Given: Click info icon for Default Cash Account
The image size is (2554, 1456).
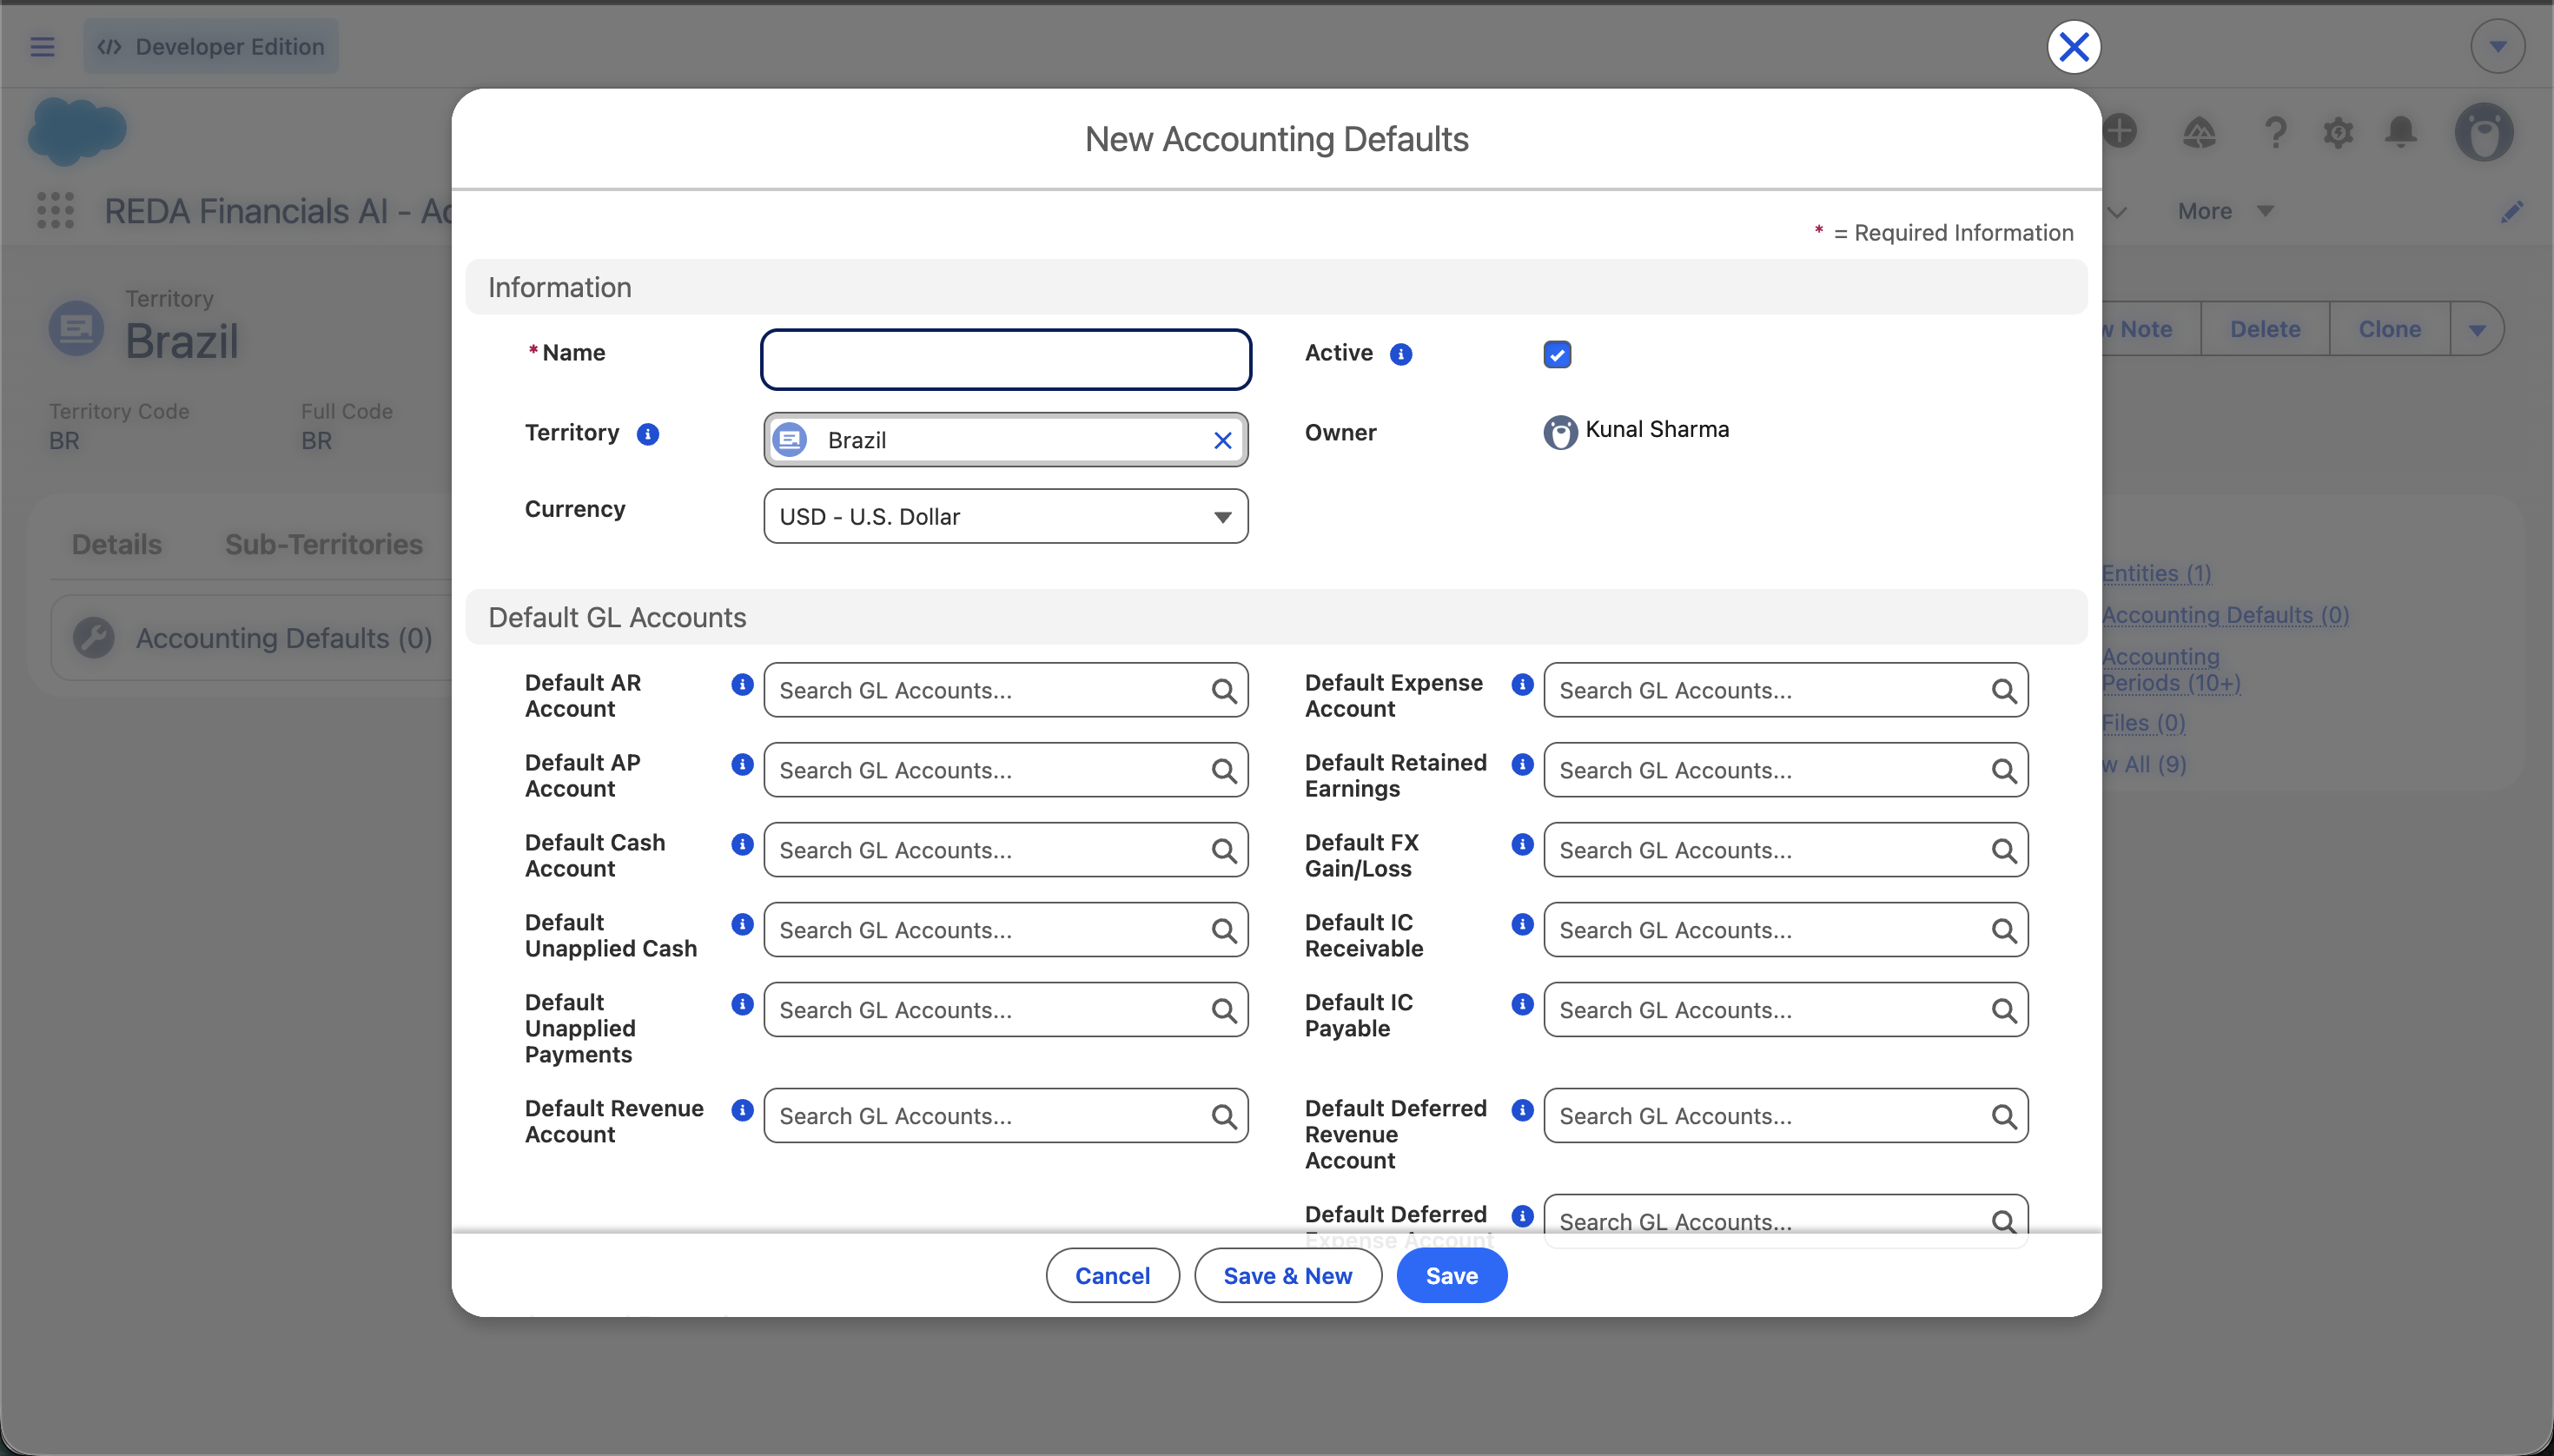Looking at the screenshot, I should pyautogui.click(x=742, y=844).
